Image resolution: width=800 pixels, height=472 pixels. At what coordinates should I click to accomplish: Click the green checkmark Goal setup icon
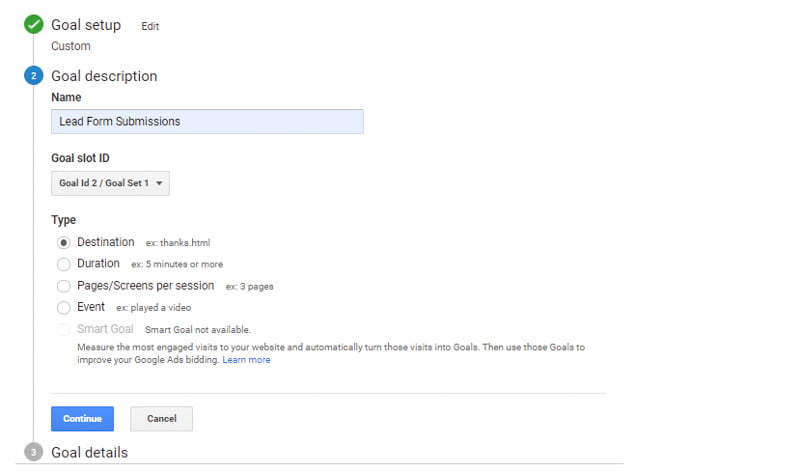[x=33, y=25]
